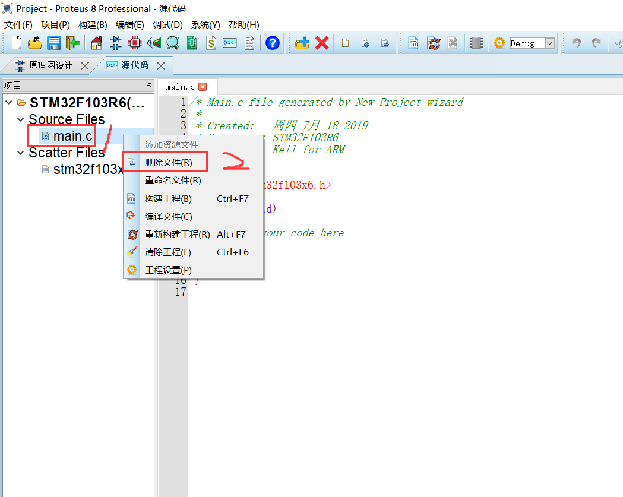Open the Home Page house icon

[x=97, y=43]
